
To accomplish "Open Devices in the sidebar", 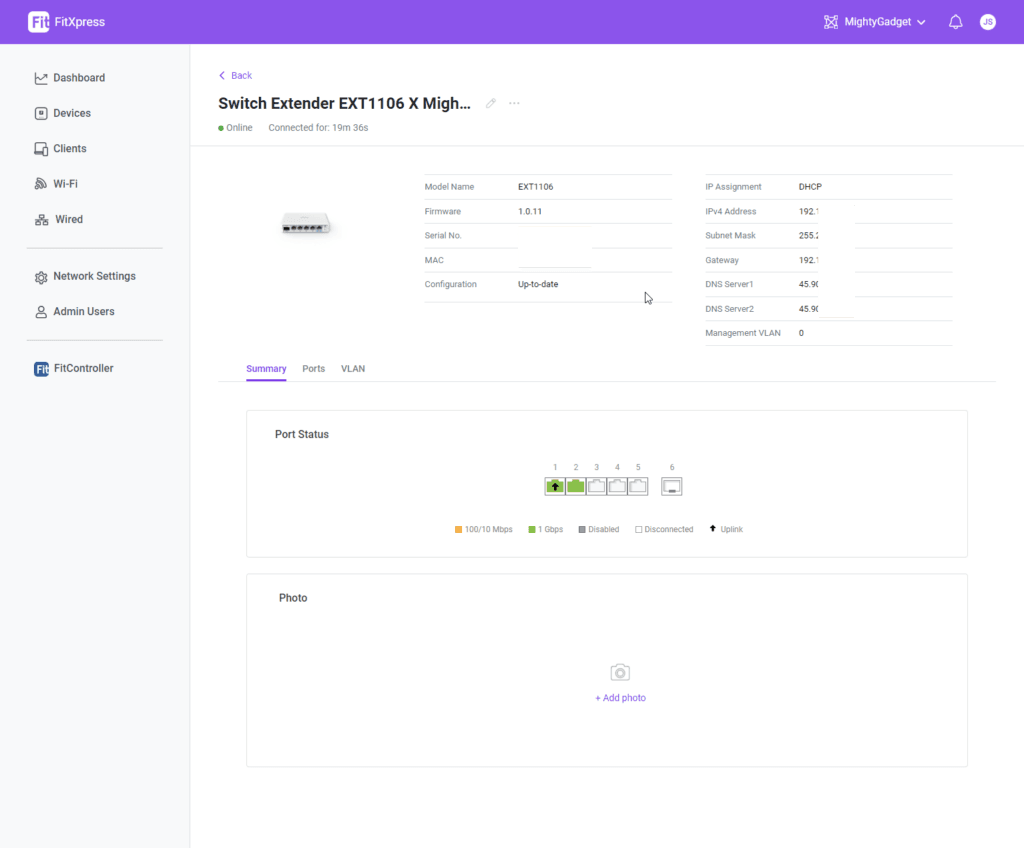I will pyautogui.click(x=71, y=114).
